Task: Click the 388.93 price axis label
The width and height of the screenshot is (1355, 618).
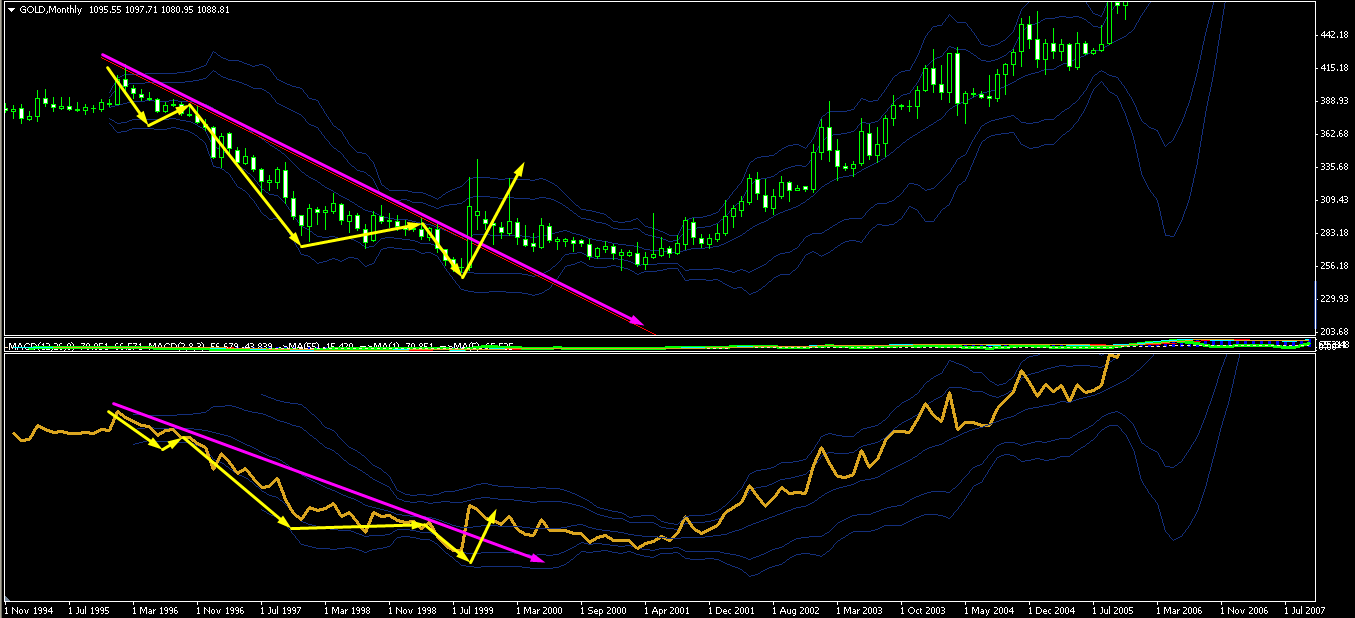Action: tap(1335, 101)
